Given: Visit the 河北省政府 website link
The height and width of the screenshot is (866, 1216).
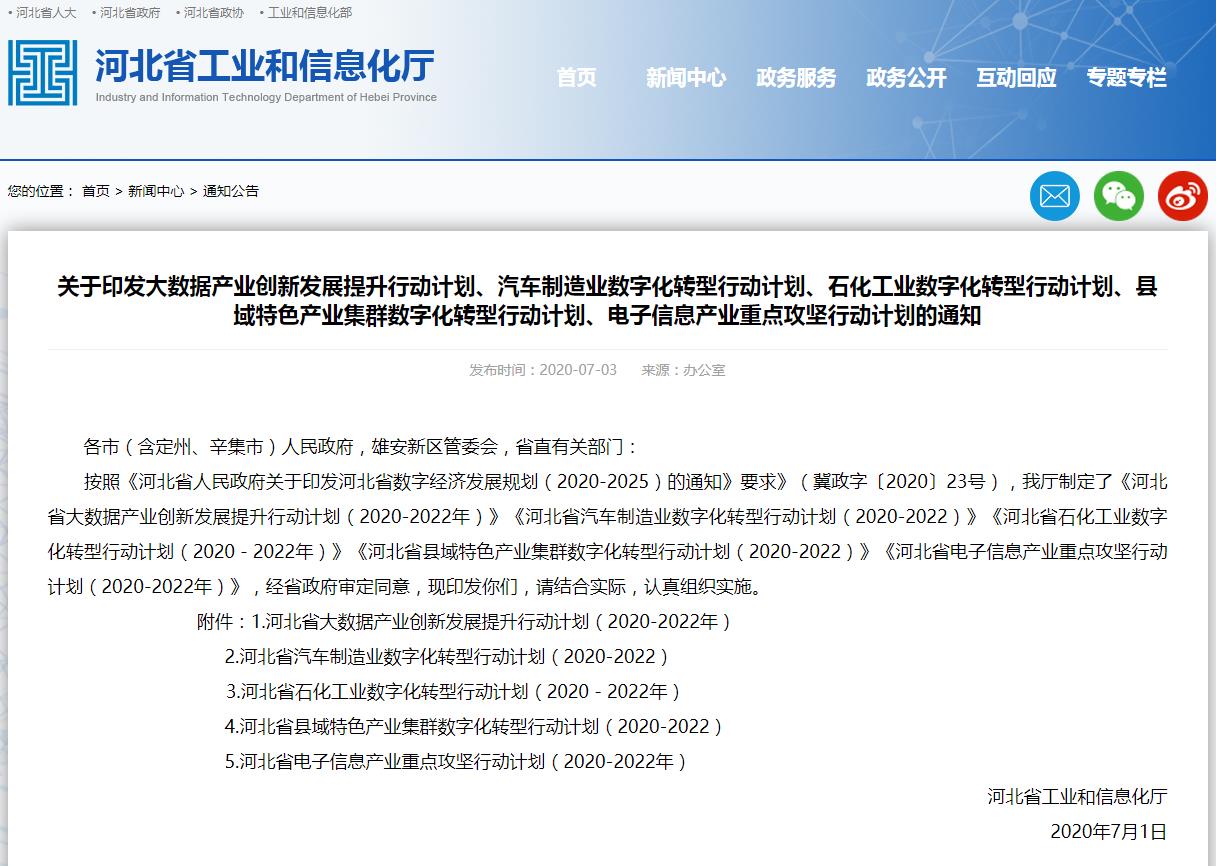Looking at the screenshot, I should 131,13.
